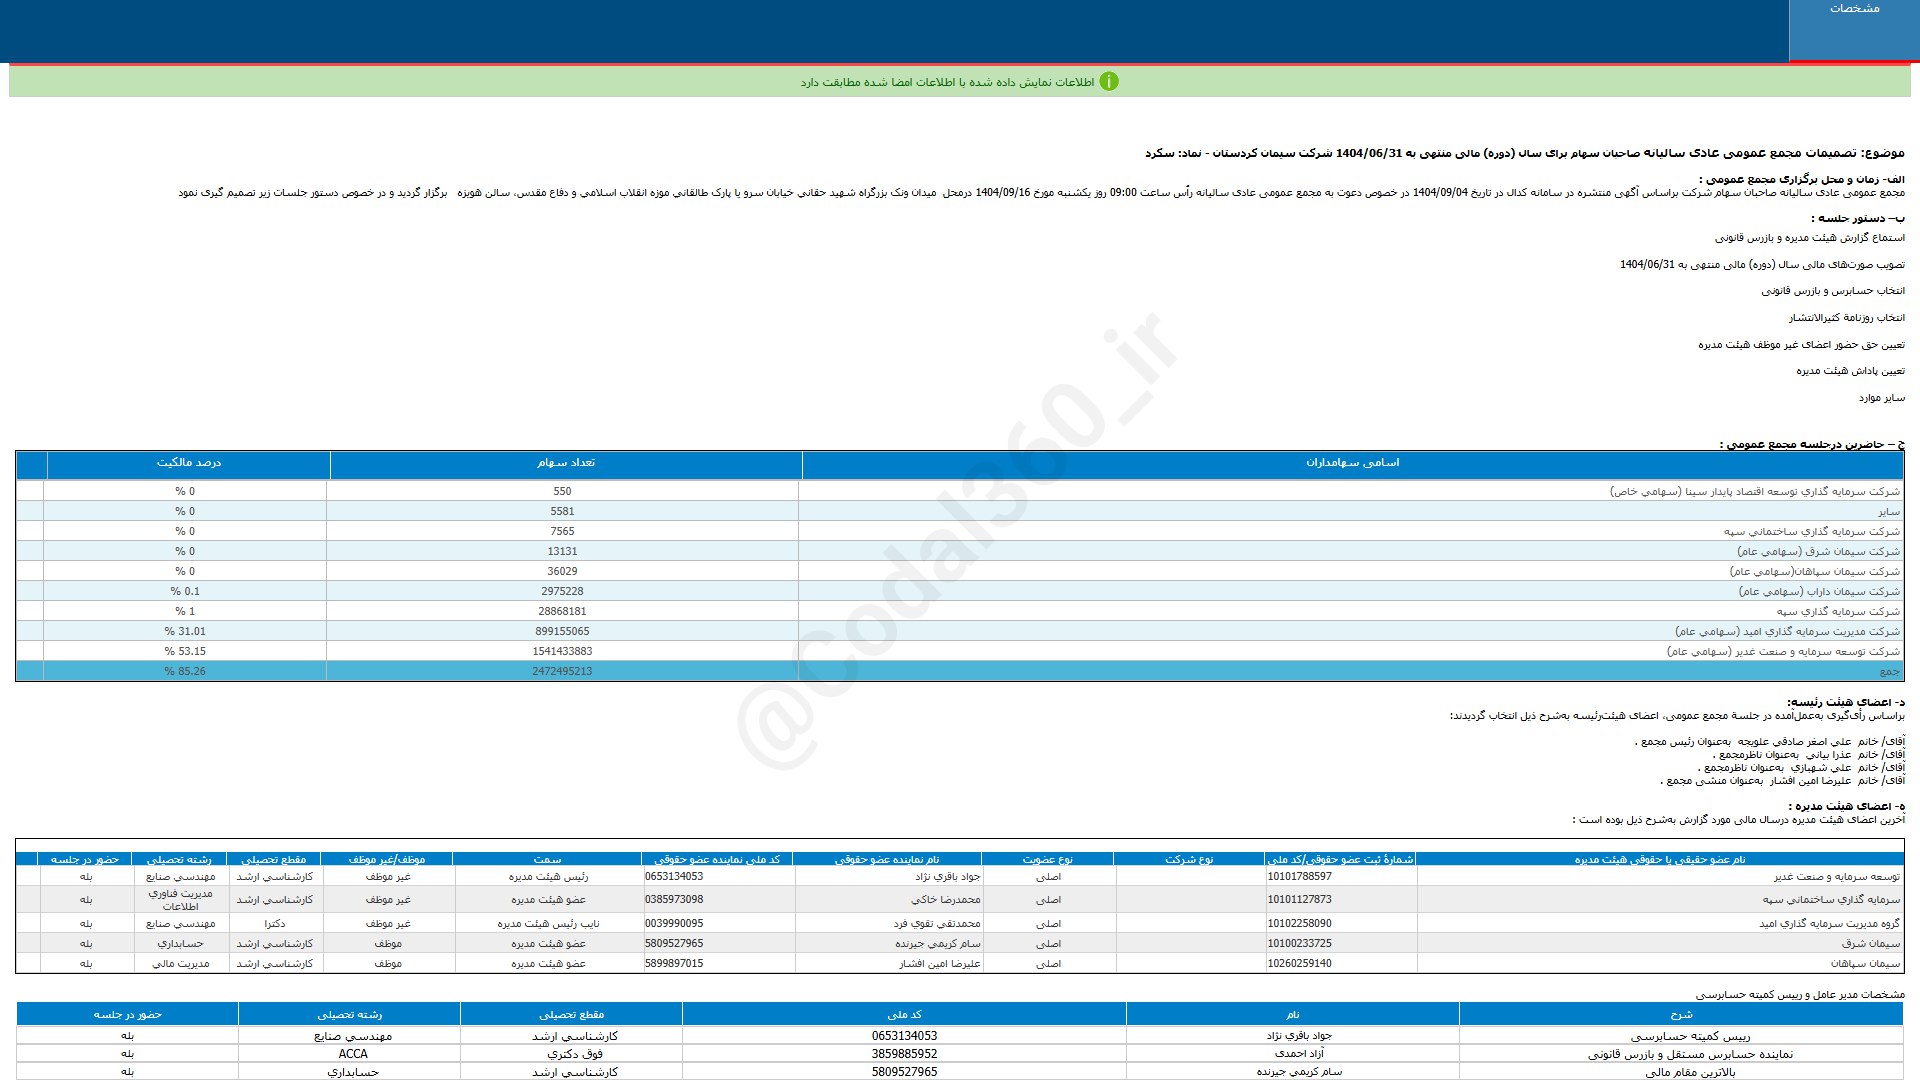Click the green info icon in notification bar
The width and height of the screenshot is (1920, 1080).
(x=1108, y=82)
